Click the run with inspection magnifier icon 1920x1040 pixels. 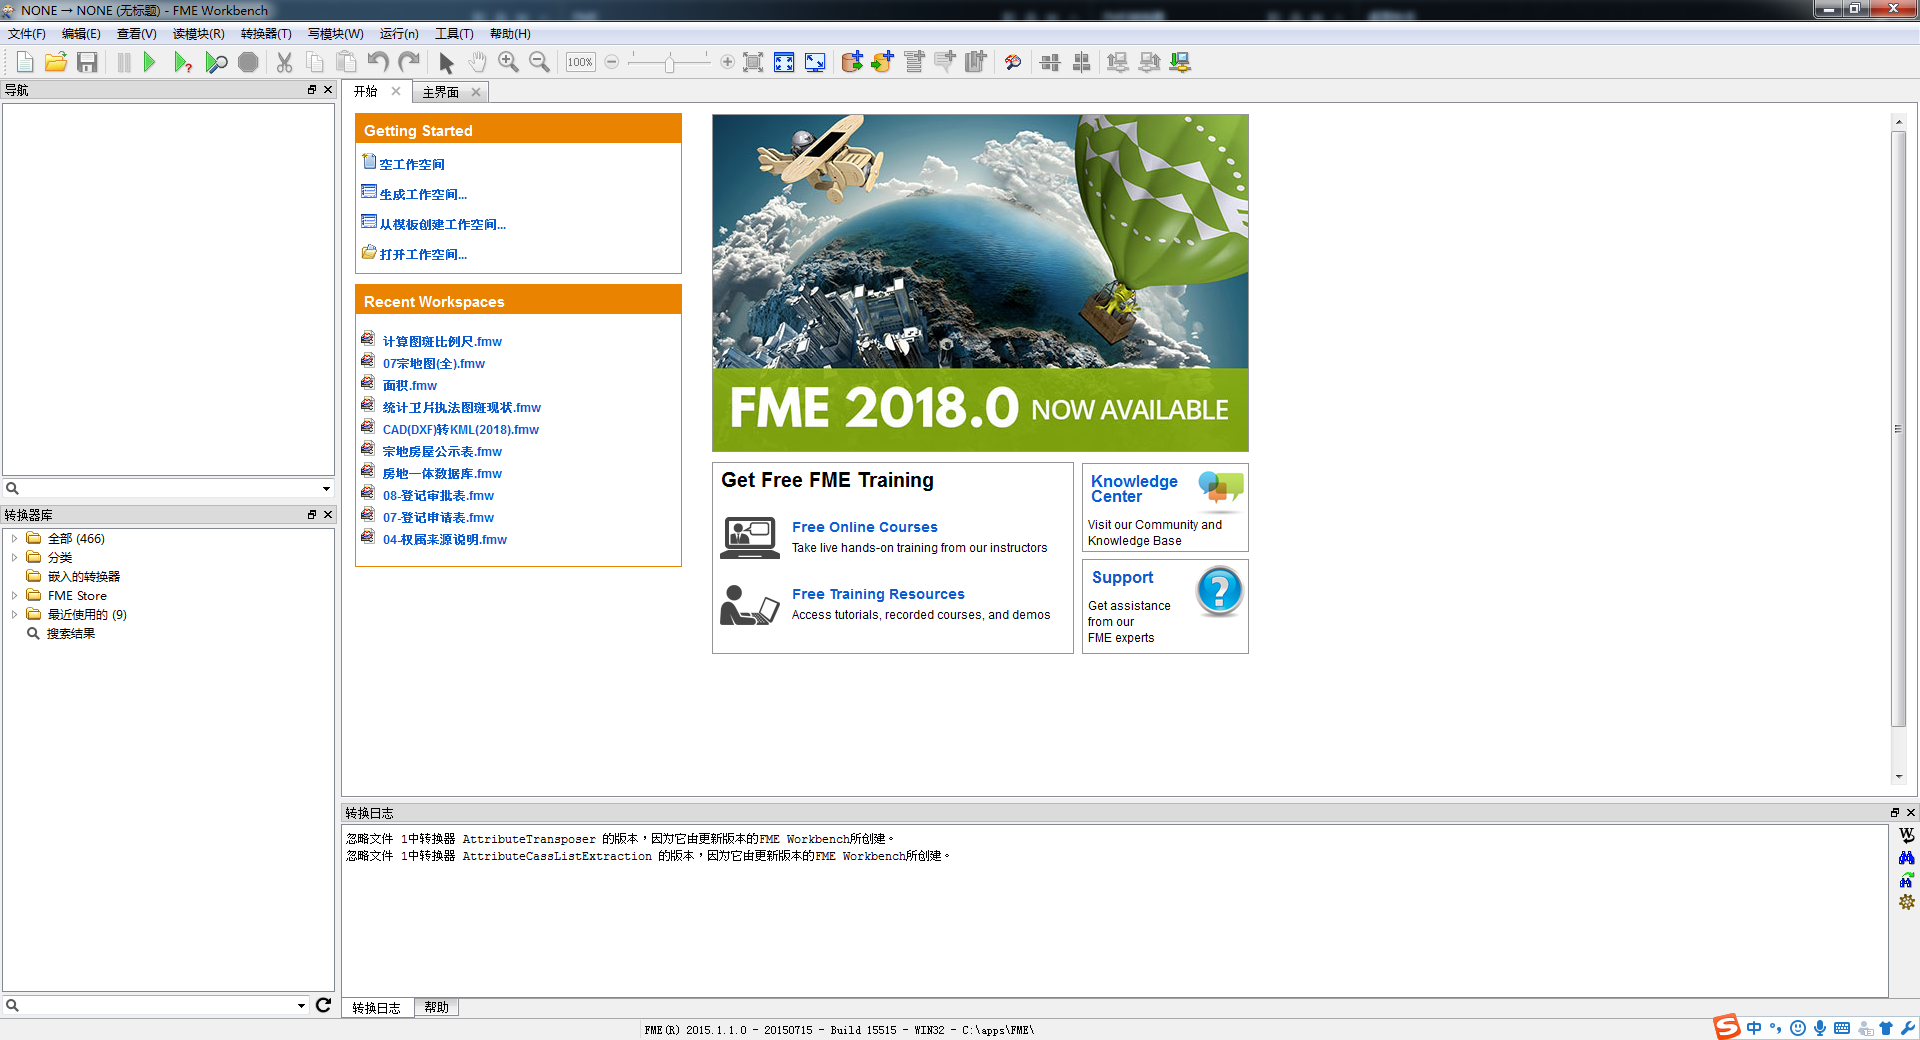point(216,62)
